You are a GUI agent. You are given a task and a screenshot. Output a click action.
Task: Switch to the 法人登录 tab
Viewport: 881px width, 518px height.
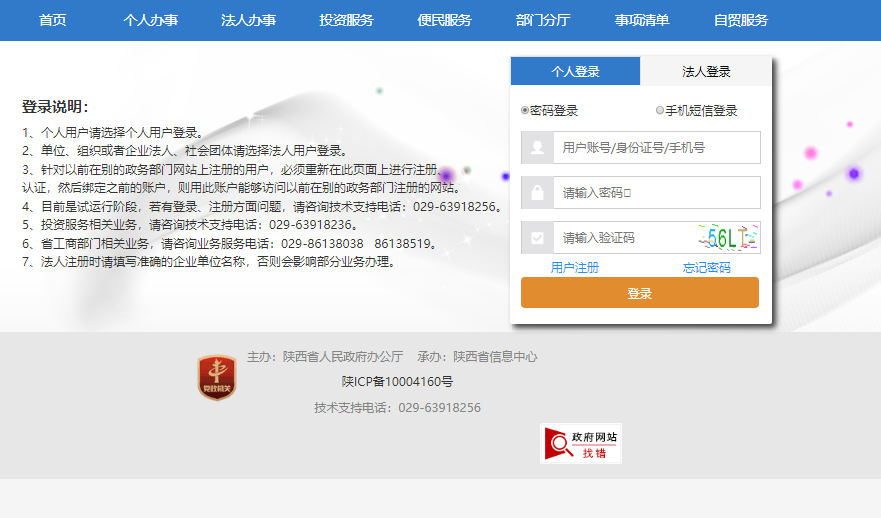[706, 72]
